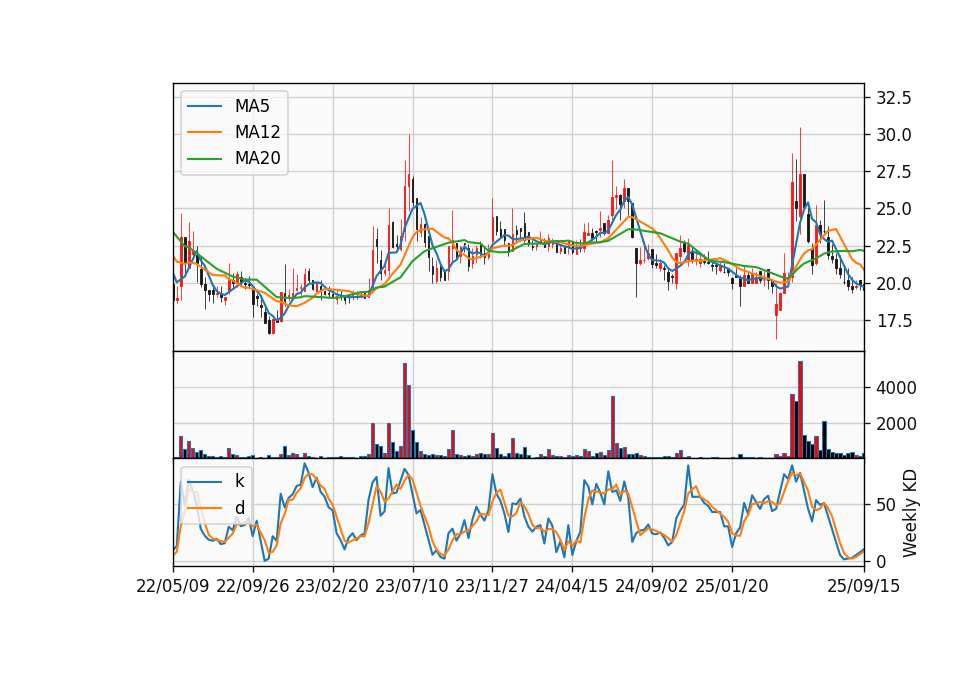Click the 0 tick on KD axis
Viewport: 960px width, 690px height.
[881, 561]
